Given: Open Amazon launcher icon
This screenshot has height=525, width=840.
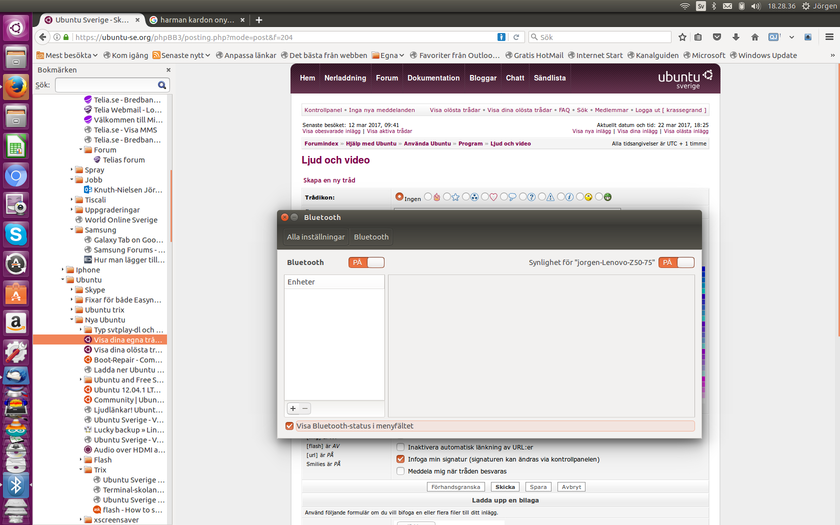Looking at the screenshot, I should [x=16, y=322].
